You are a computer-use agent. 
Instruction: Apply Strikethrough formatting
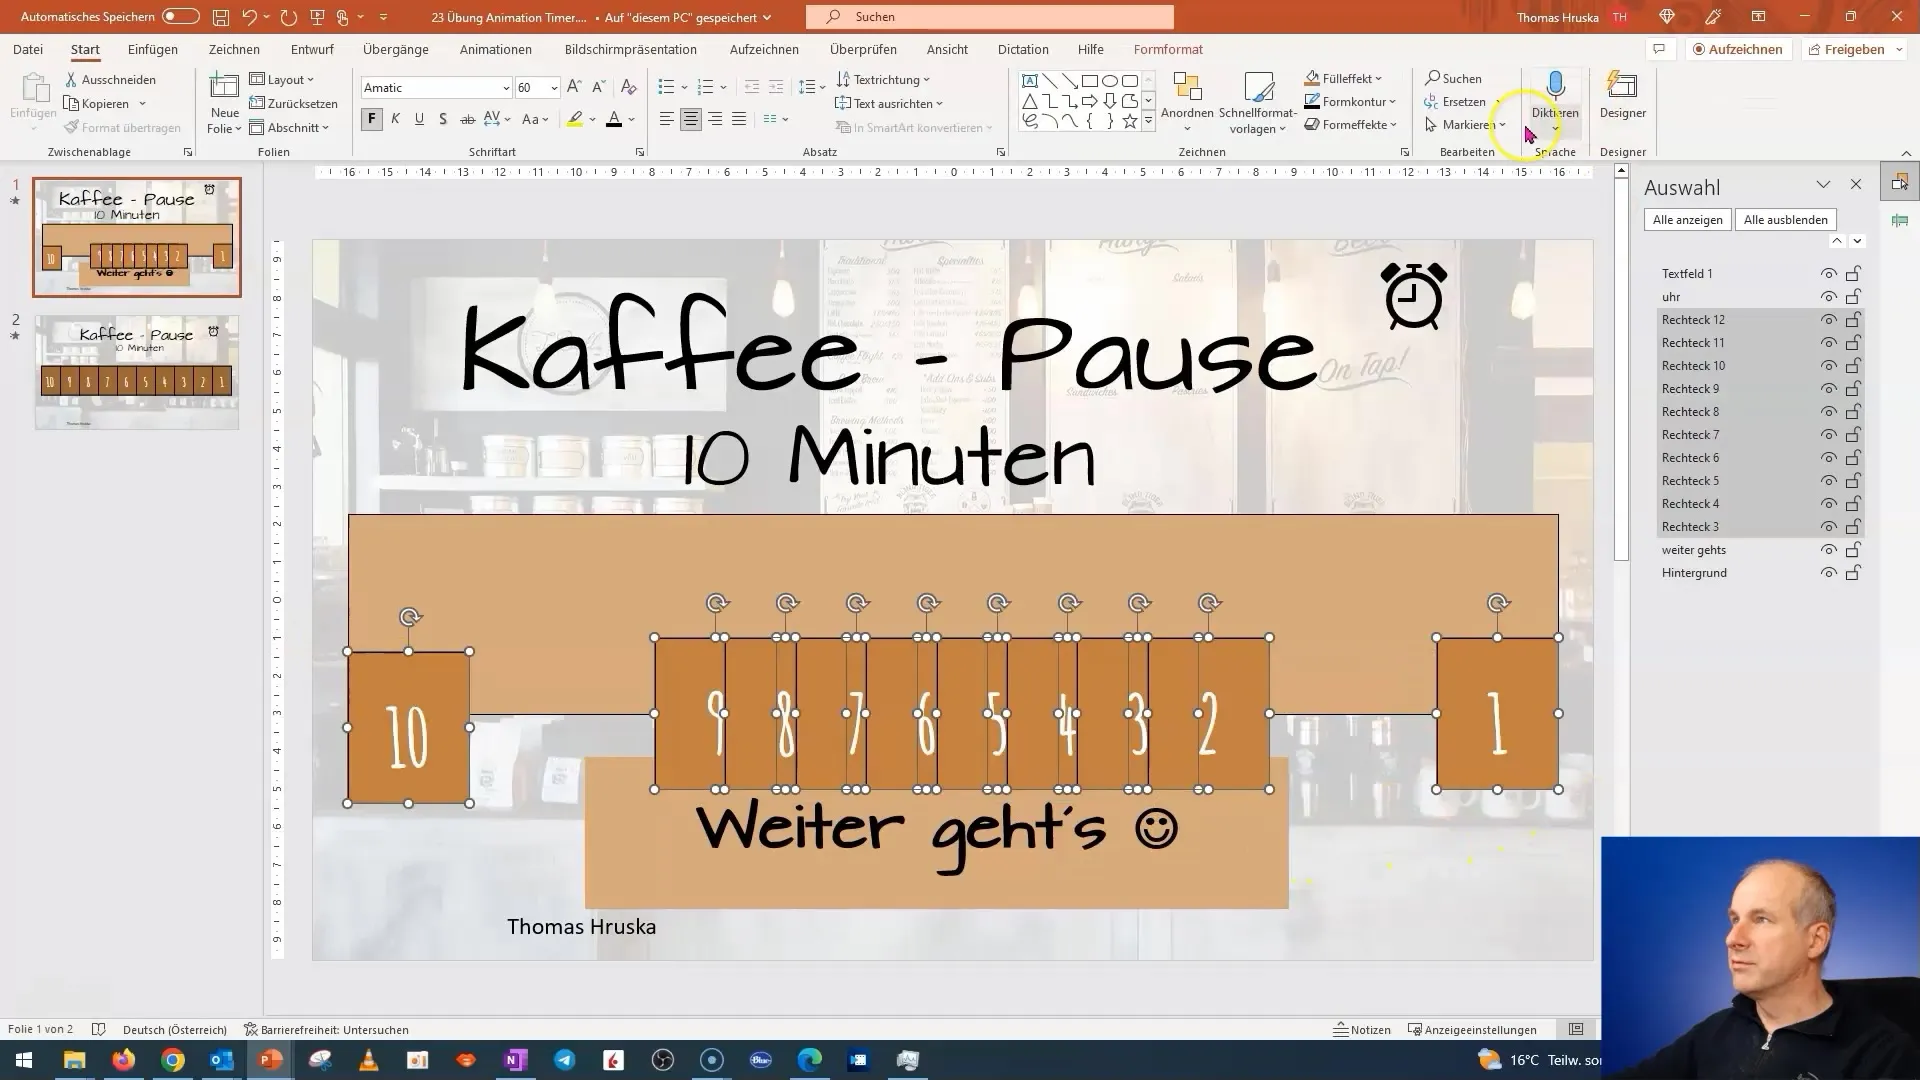[x=467, y=119]
